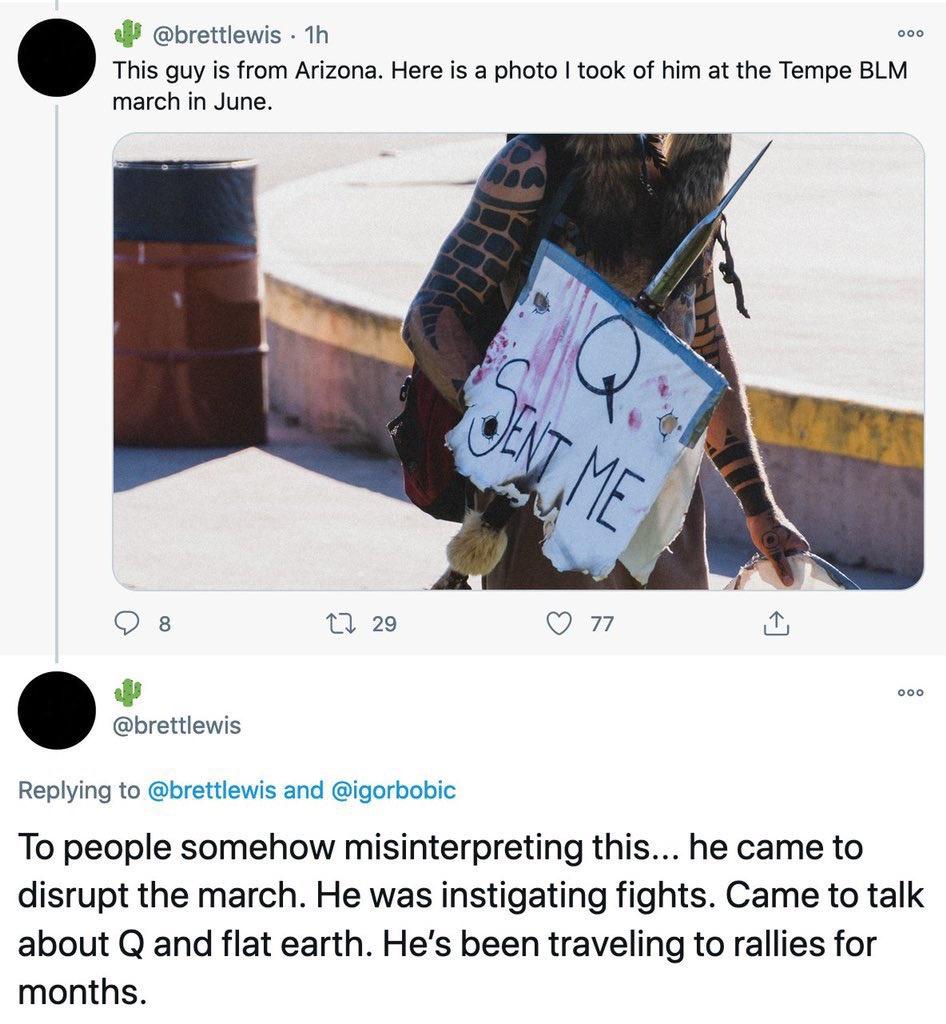Click the 1h timestamp on the first tweet
Image resolution: width=946 pixels, height=1024 pixels.
[x=316, y=35]
